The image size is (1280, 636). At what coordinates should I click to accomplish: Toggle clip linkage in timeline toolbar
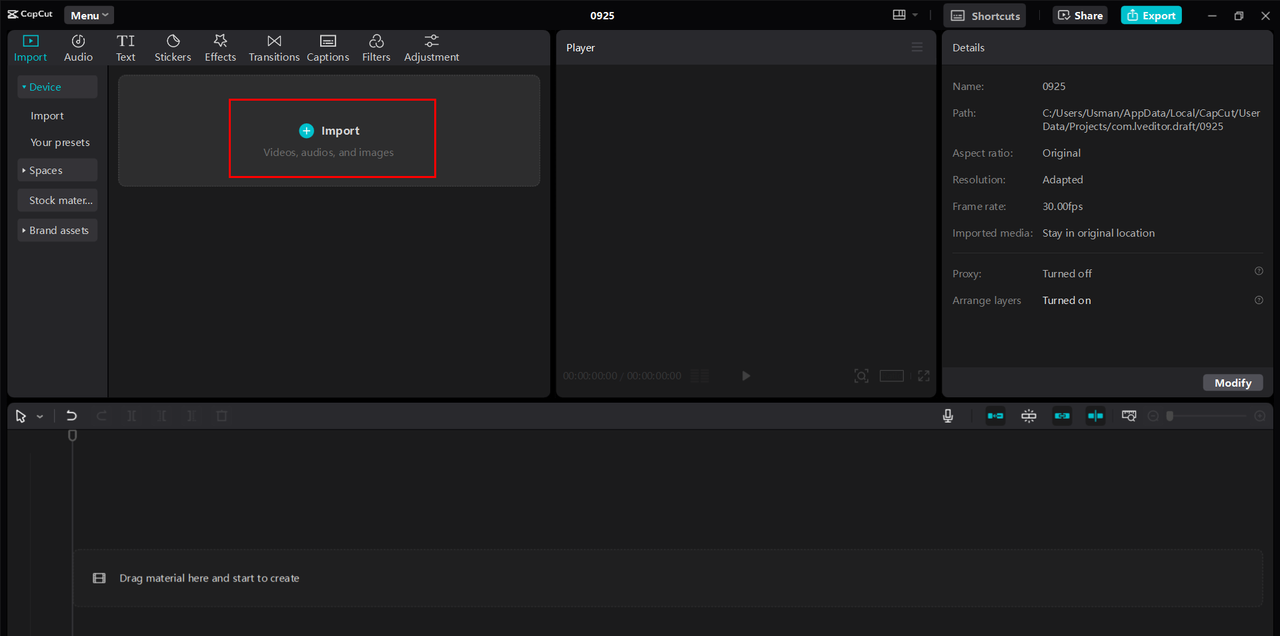(1061, 416)
